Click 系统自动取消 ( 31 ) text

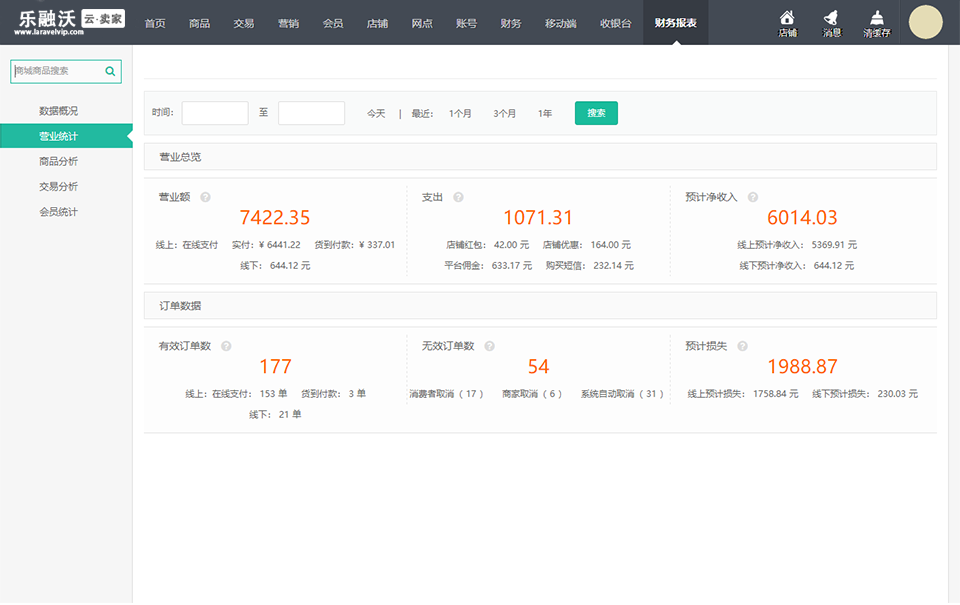(x=622, y=394)
